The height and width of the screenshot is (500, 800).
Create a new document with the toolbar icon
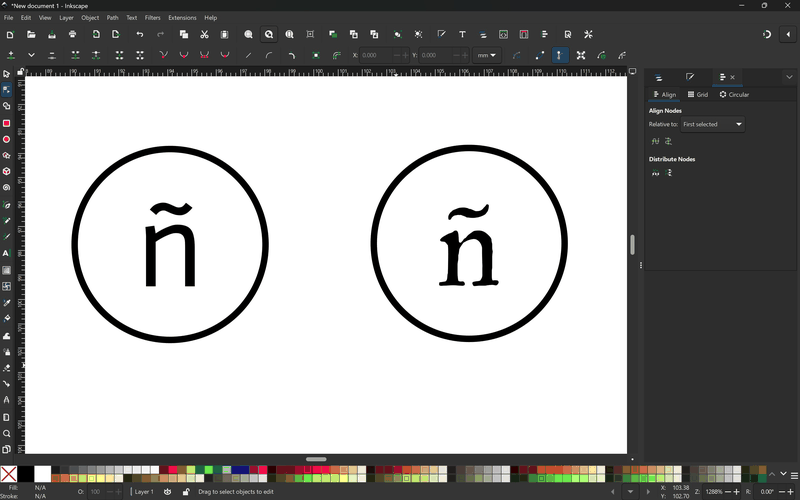tap(10, 34)
